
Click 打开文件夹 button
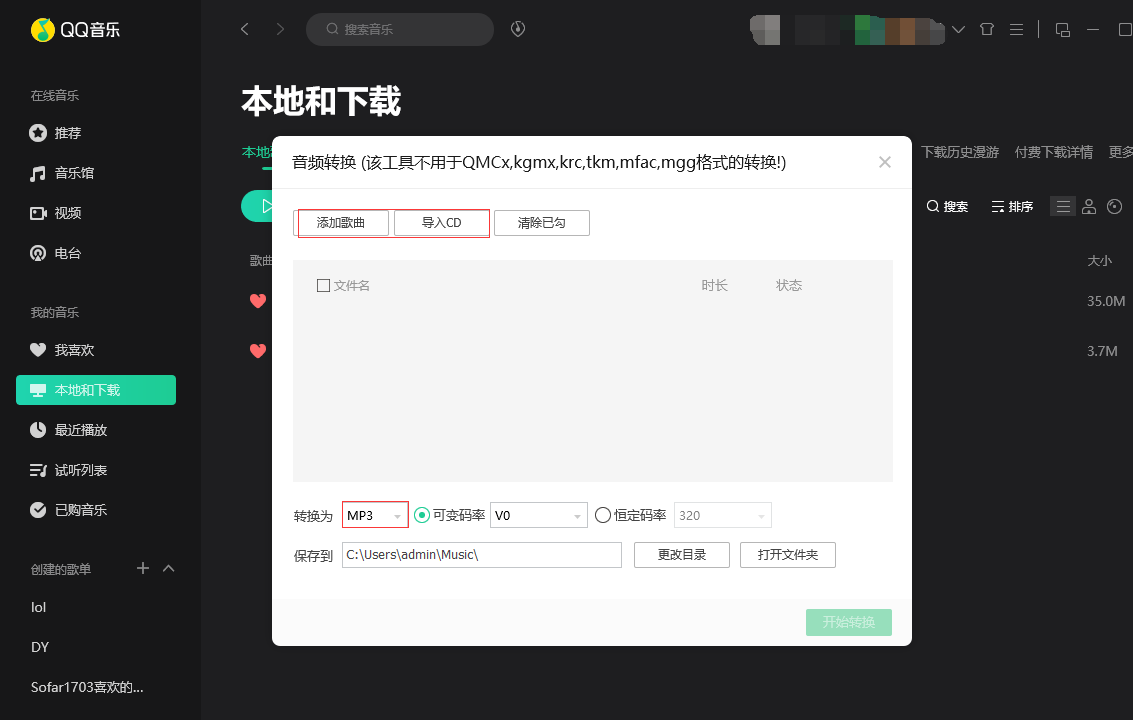788,555
